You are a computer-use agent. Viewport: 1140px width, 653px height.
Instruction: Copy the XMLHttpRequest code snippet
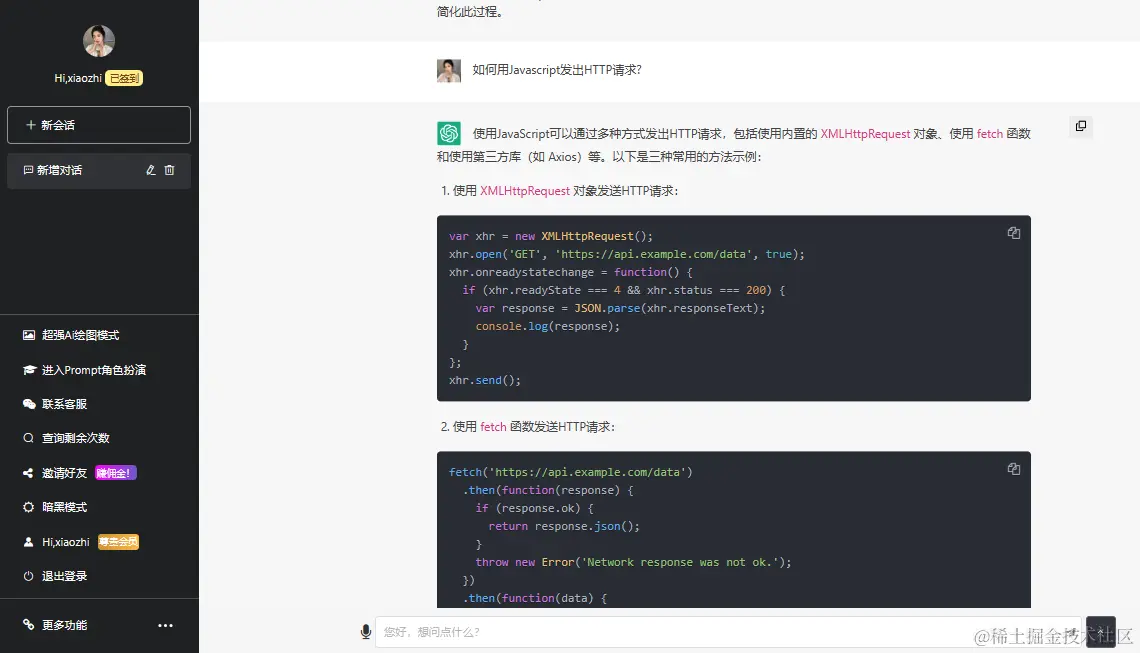(1013, 232)
